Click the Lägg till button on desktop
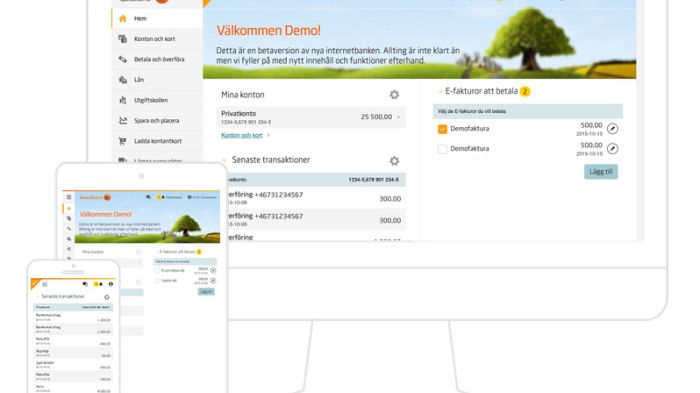 click(x=601, y=172)
